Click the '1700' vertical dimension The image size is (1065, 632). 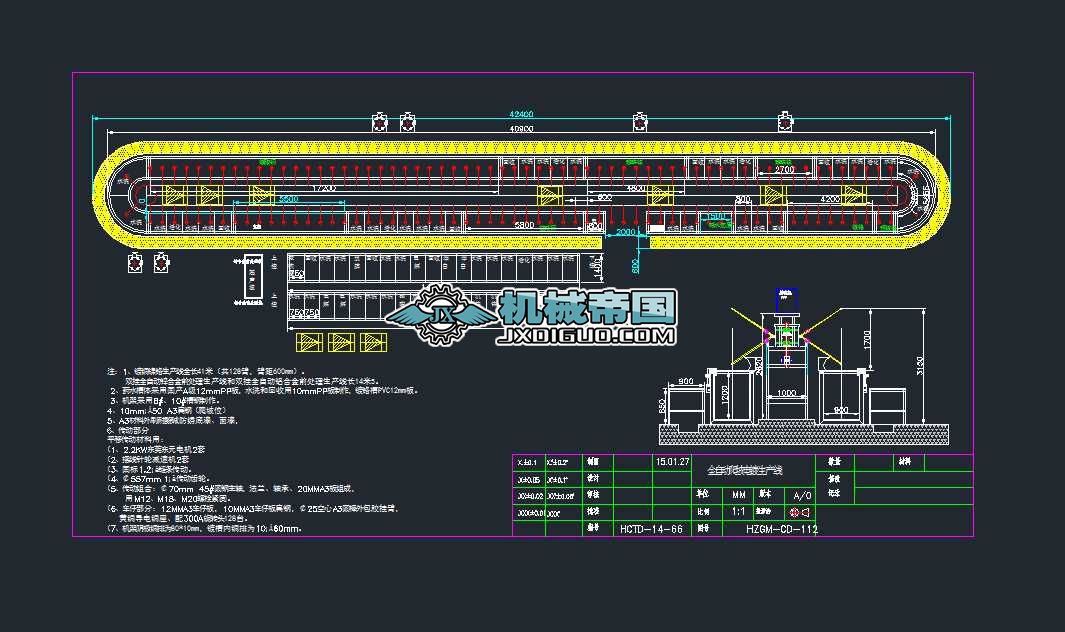(867, 339)
